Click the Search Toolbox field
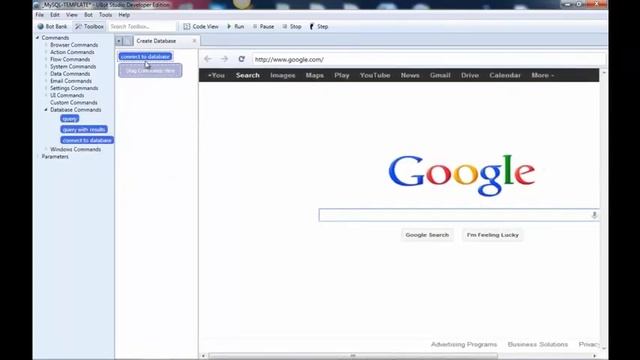640x360 pixels. point(142,27)
